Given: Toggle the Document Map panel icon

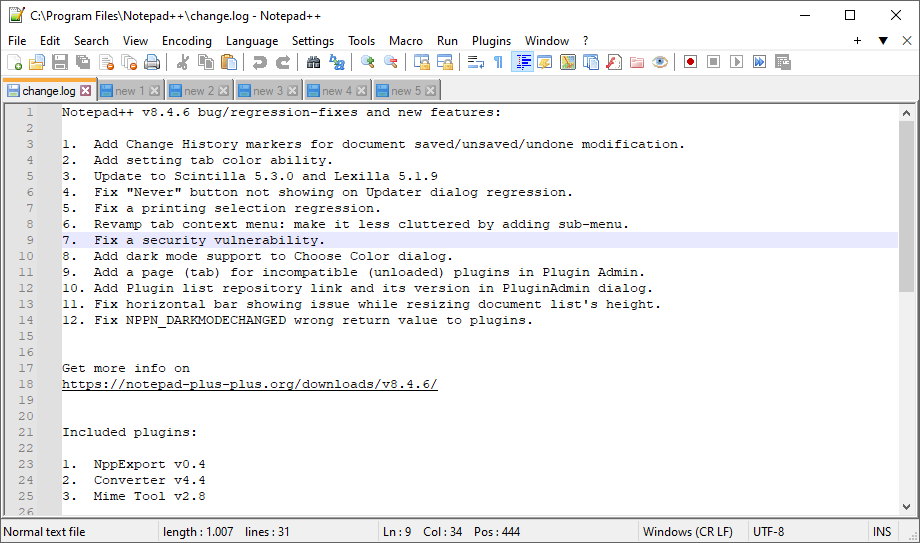Looking at the screenshot, I should pyautogui.click(x=568, y=62).
